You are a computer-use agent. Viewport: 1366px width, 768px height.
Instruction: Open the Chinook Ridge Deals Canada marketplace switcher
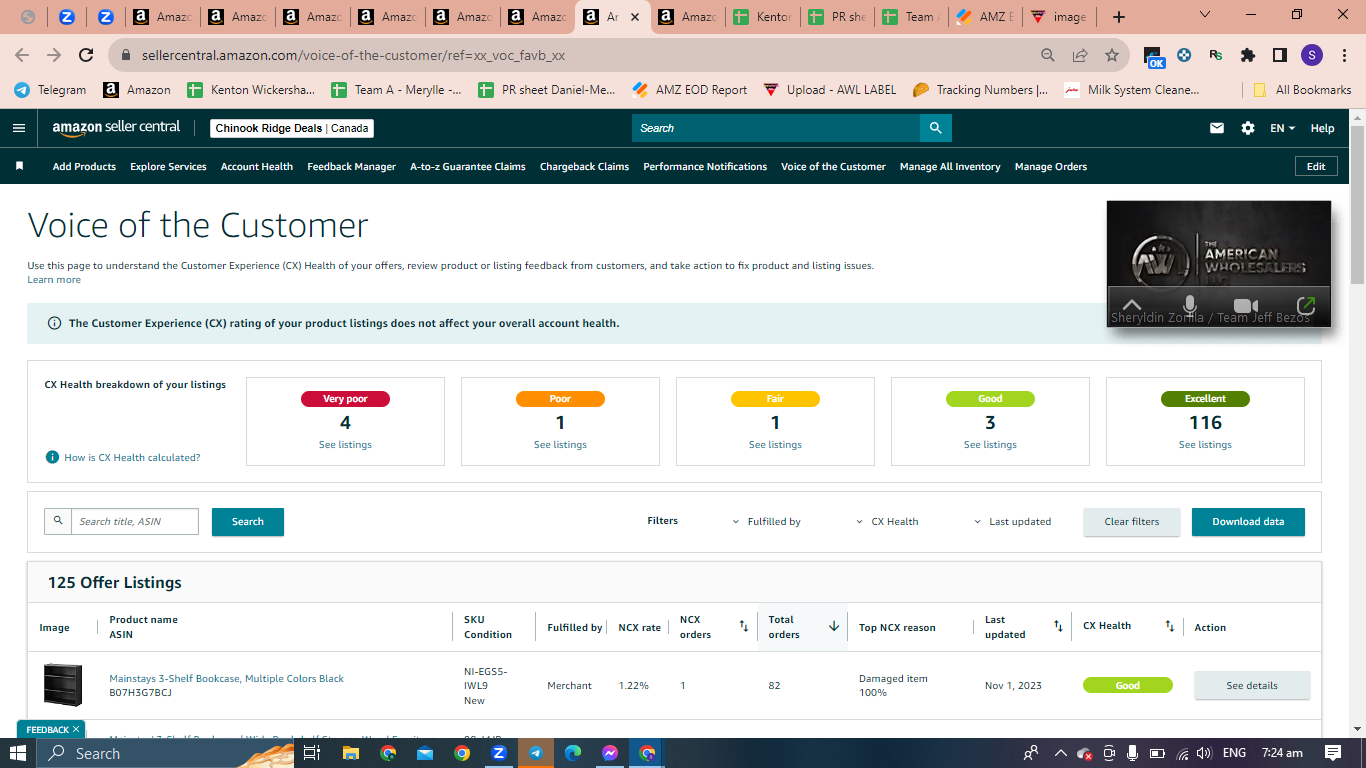(292, 128)
